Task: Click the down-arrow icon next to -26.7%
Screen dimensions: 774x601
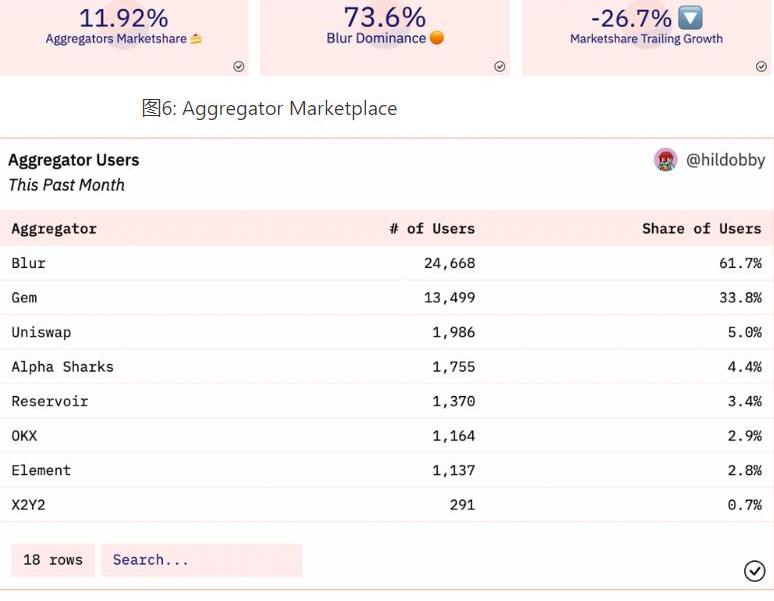Action: (x=690, y=17)
